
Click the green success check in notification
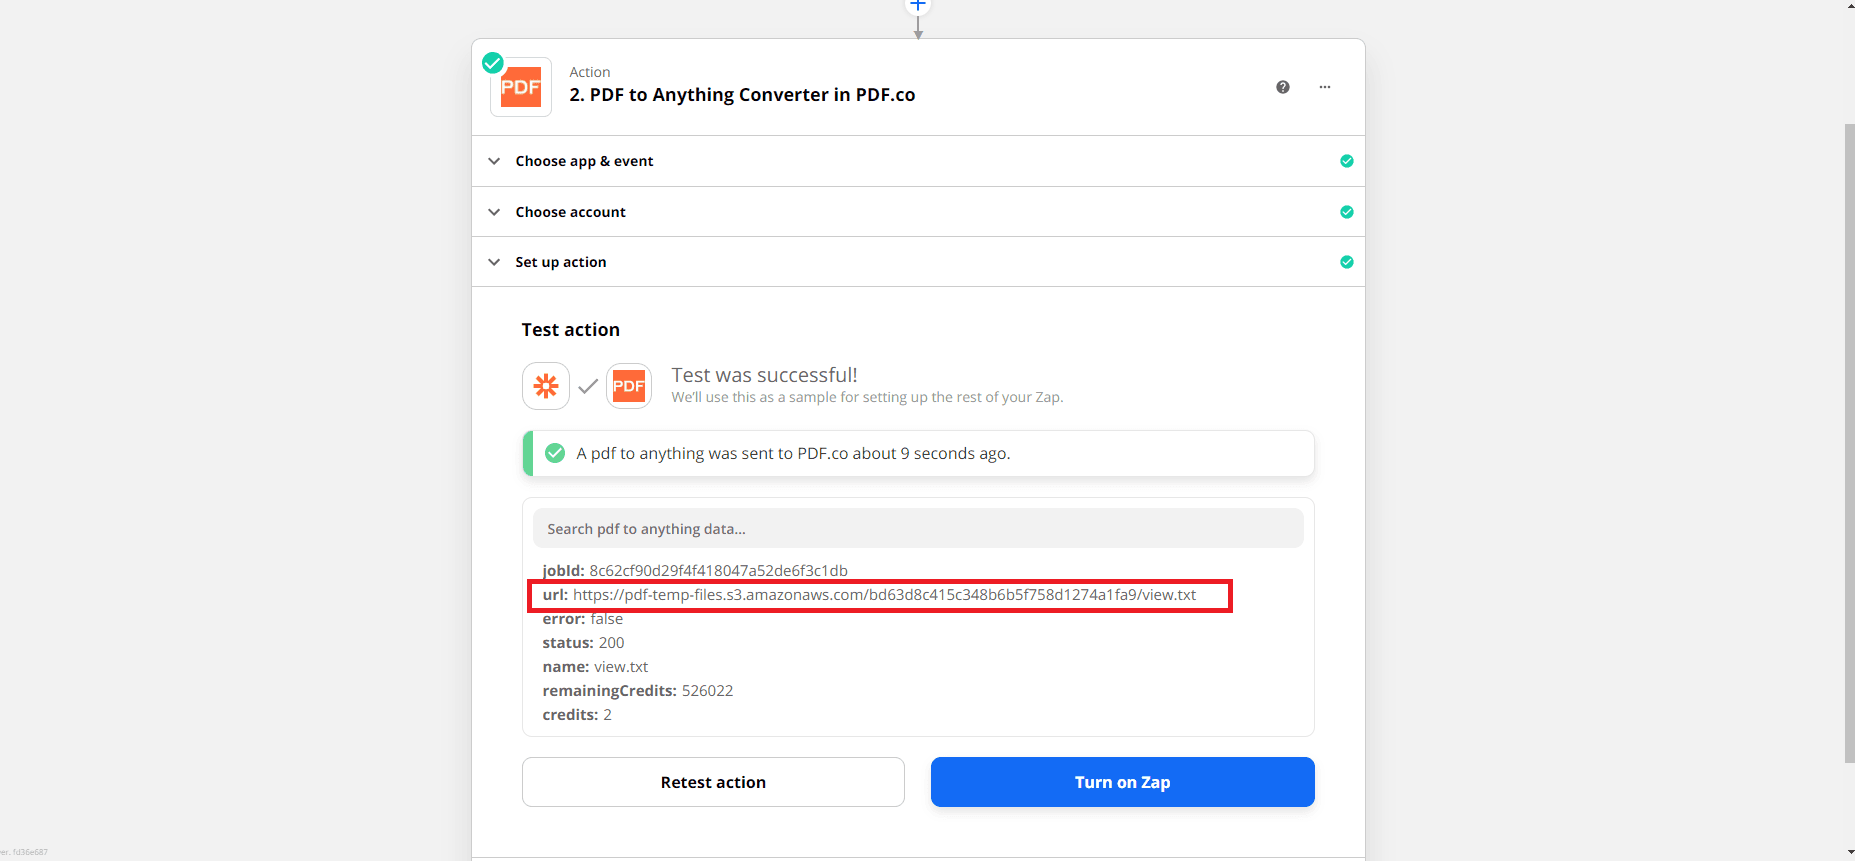point(555,454)
